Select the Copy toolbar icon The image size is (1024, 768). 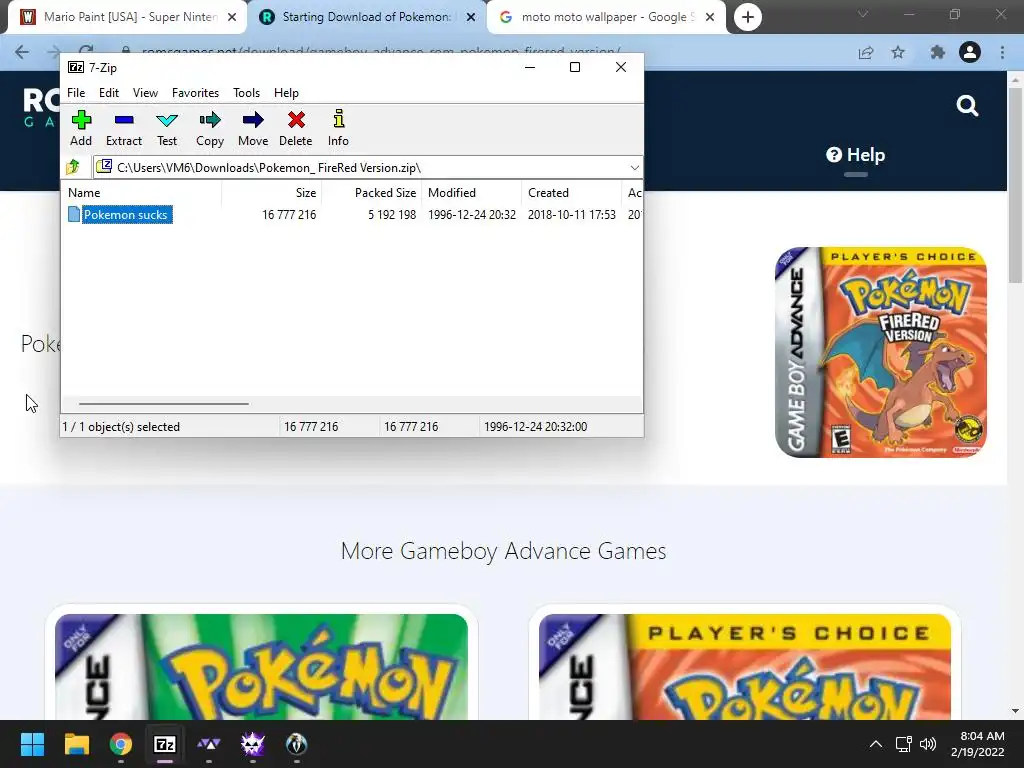click(210, 128)
